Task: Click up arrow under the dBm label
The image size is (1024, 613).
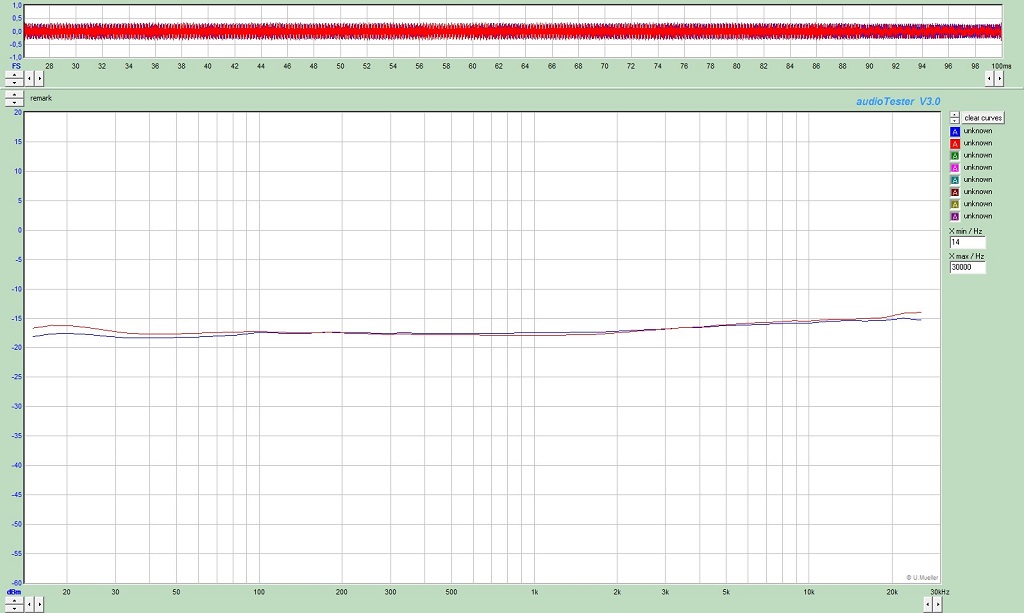Action: (14, 600)
